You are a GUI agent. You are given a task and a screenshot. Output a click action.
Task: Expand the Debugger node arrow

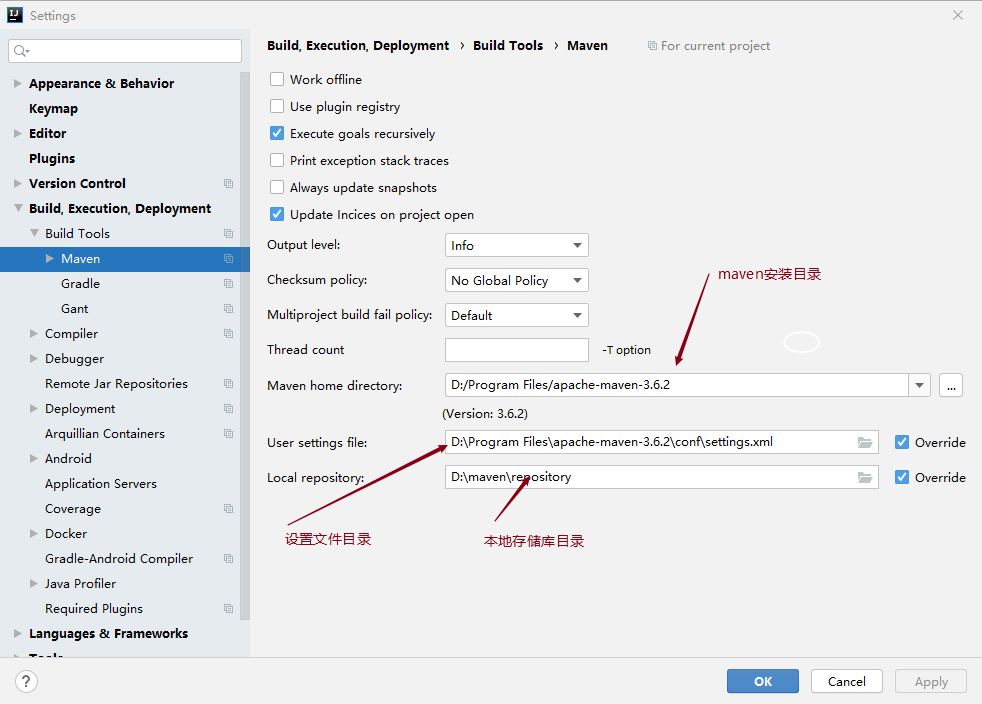pyautogui.click(x=34, y=359)
